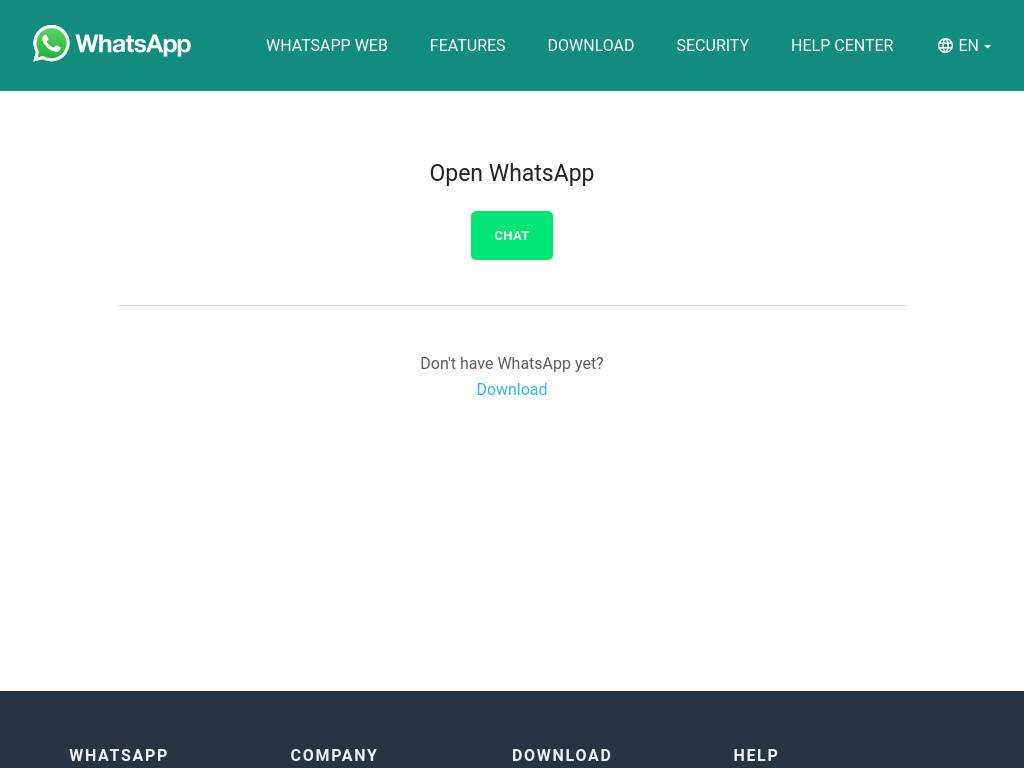
Task: Click 'Don't have WhatsApp yet?' text
Action: coord(512,363)
